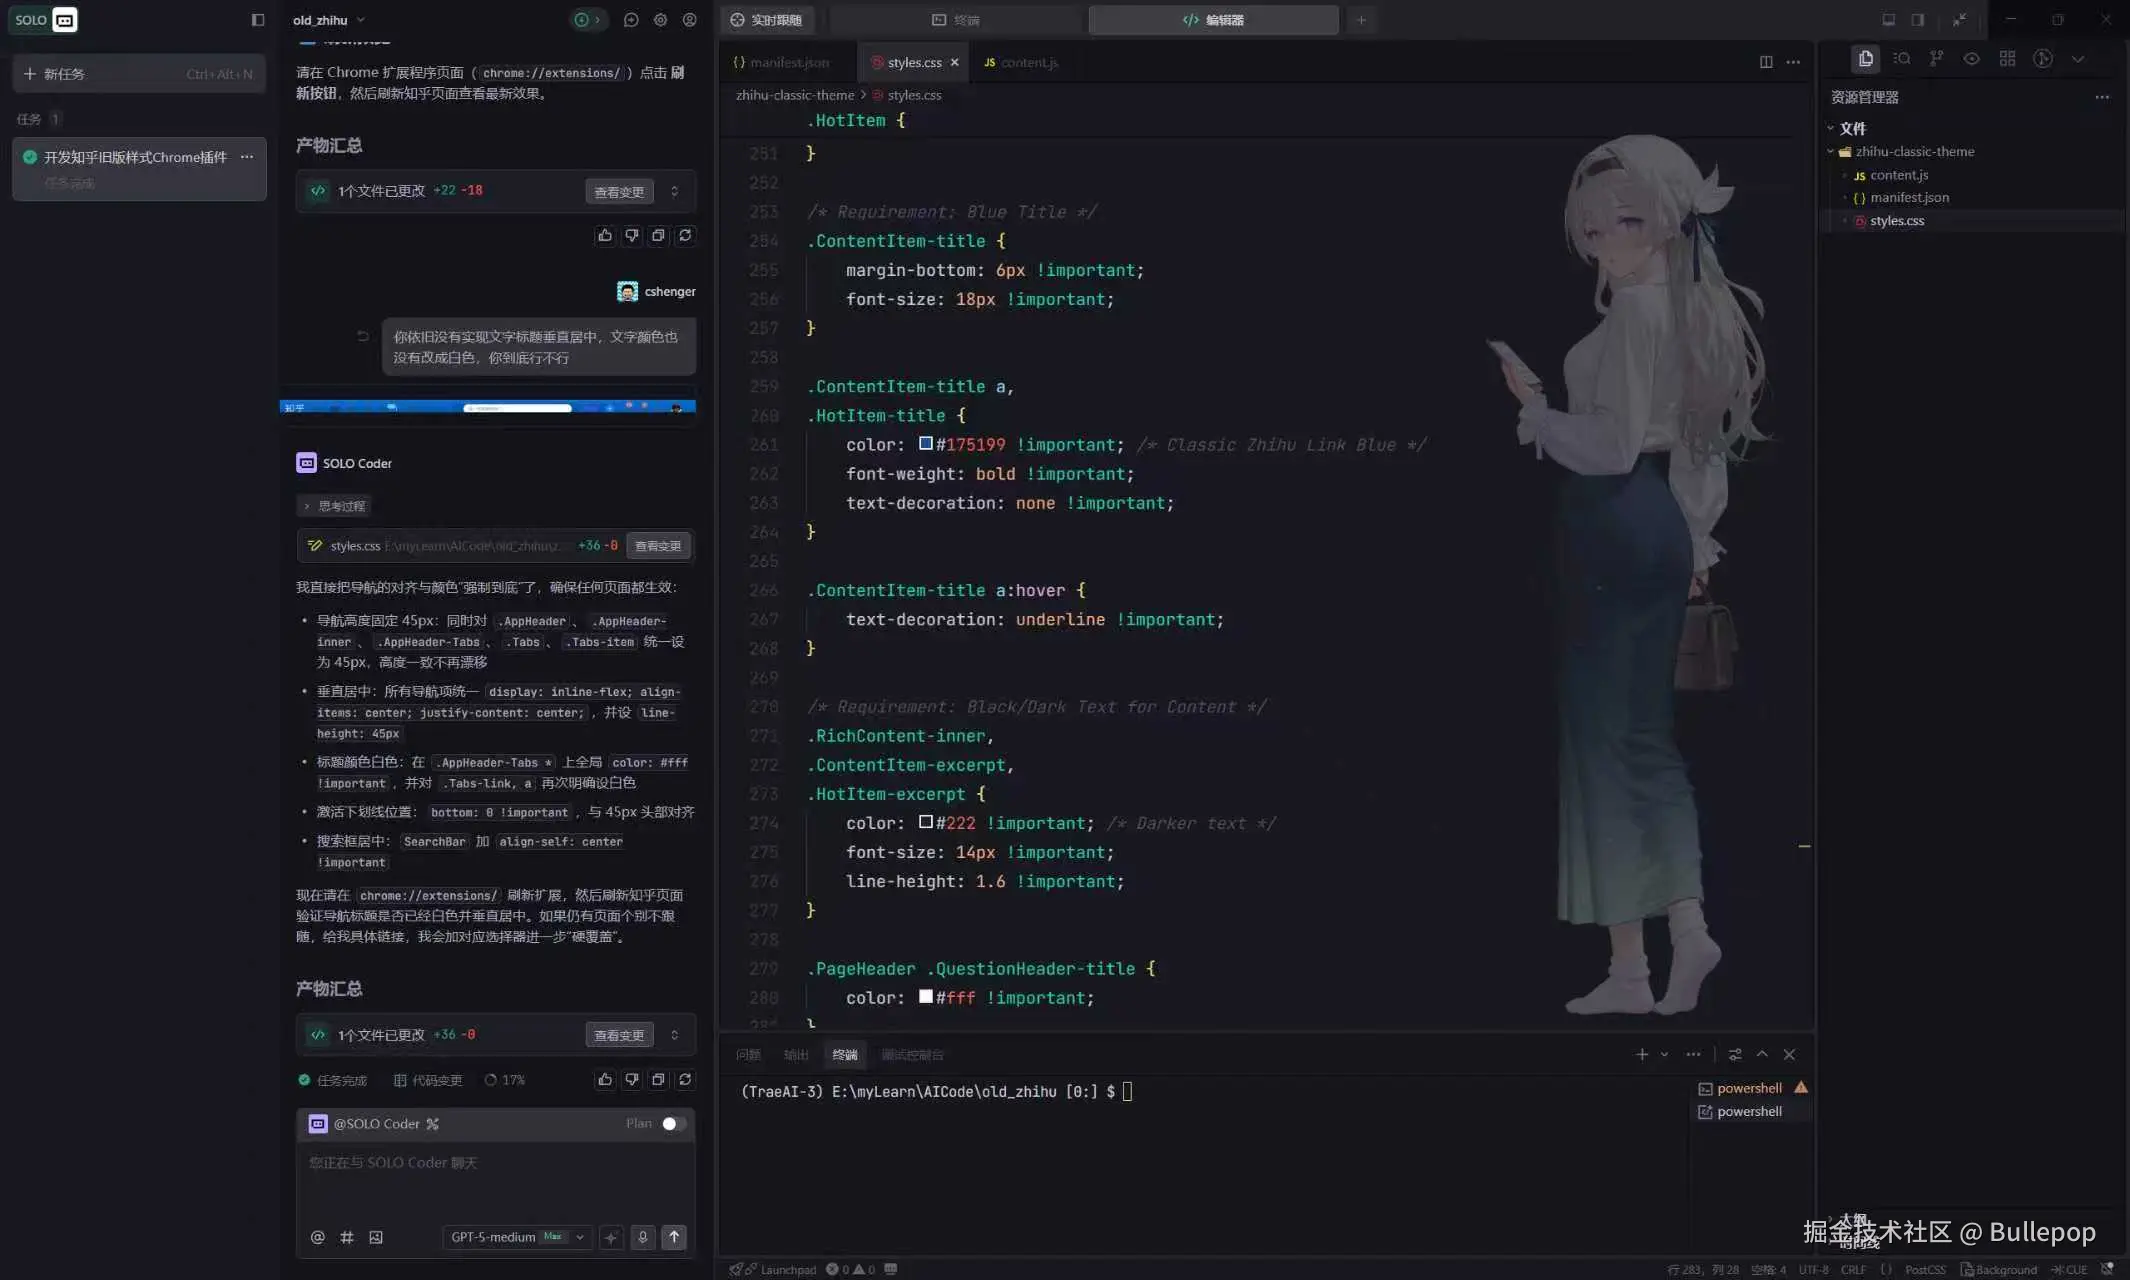This screenshot has width=2130, height=1280.
Task: Open the source control branch panel
Action: [1936, 59]
